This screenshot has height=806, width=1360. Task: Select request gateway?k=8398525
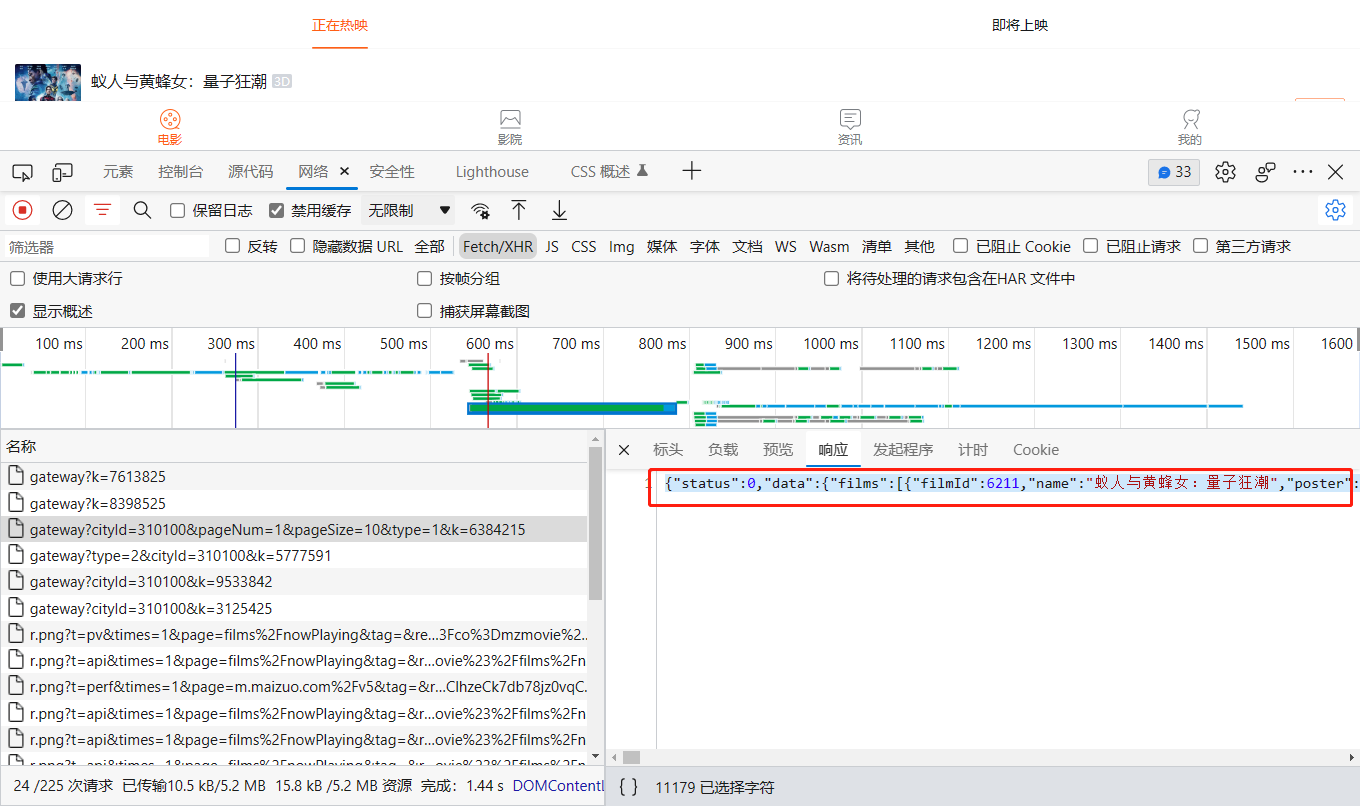[x=294, y=503]
